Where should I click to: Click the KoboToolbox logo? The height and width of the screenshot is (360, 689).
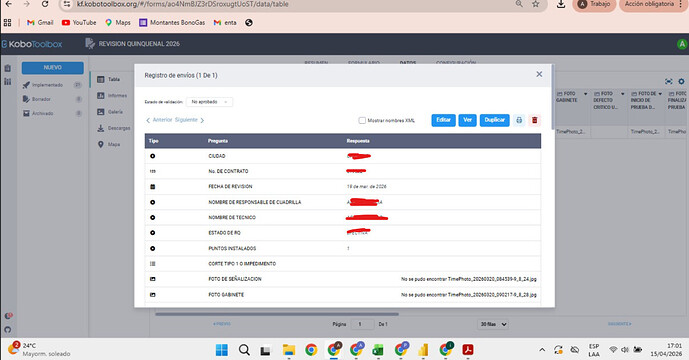[32, 44]
